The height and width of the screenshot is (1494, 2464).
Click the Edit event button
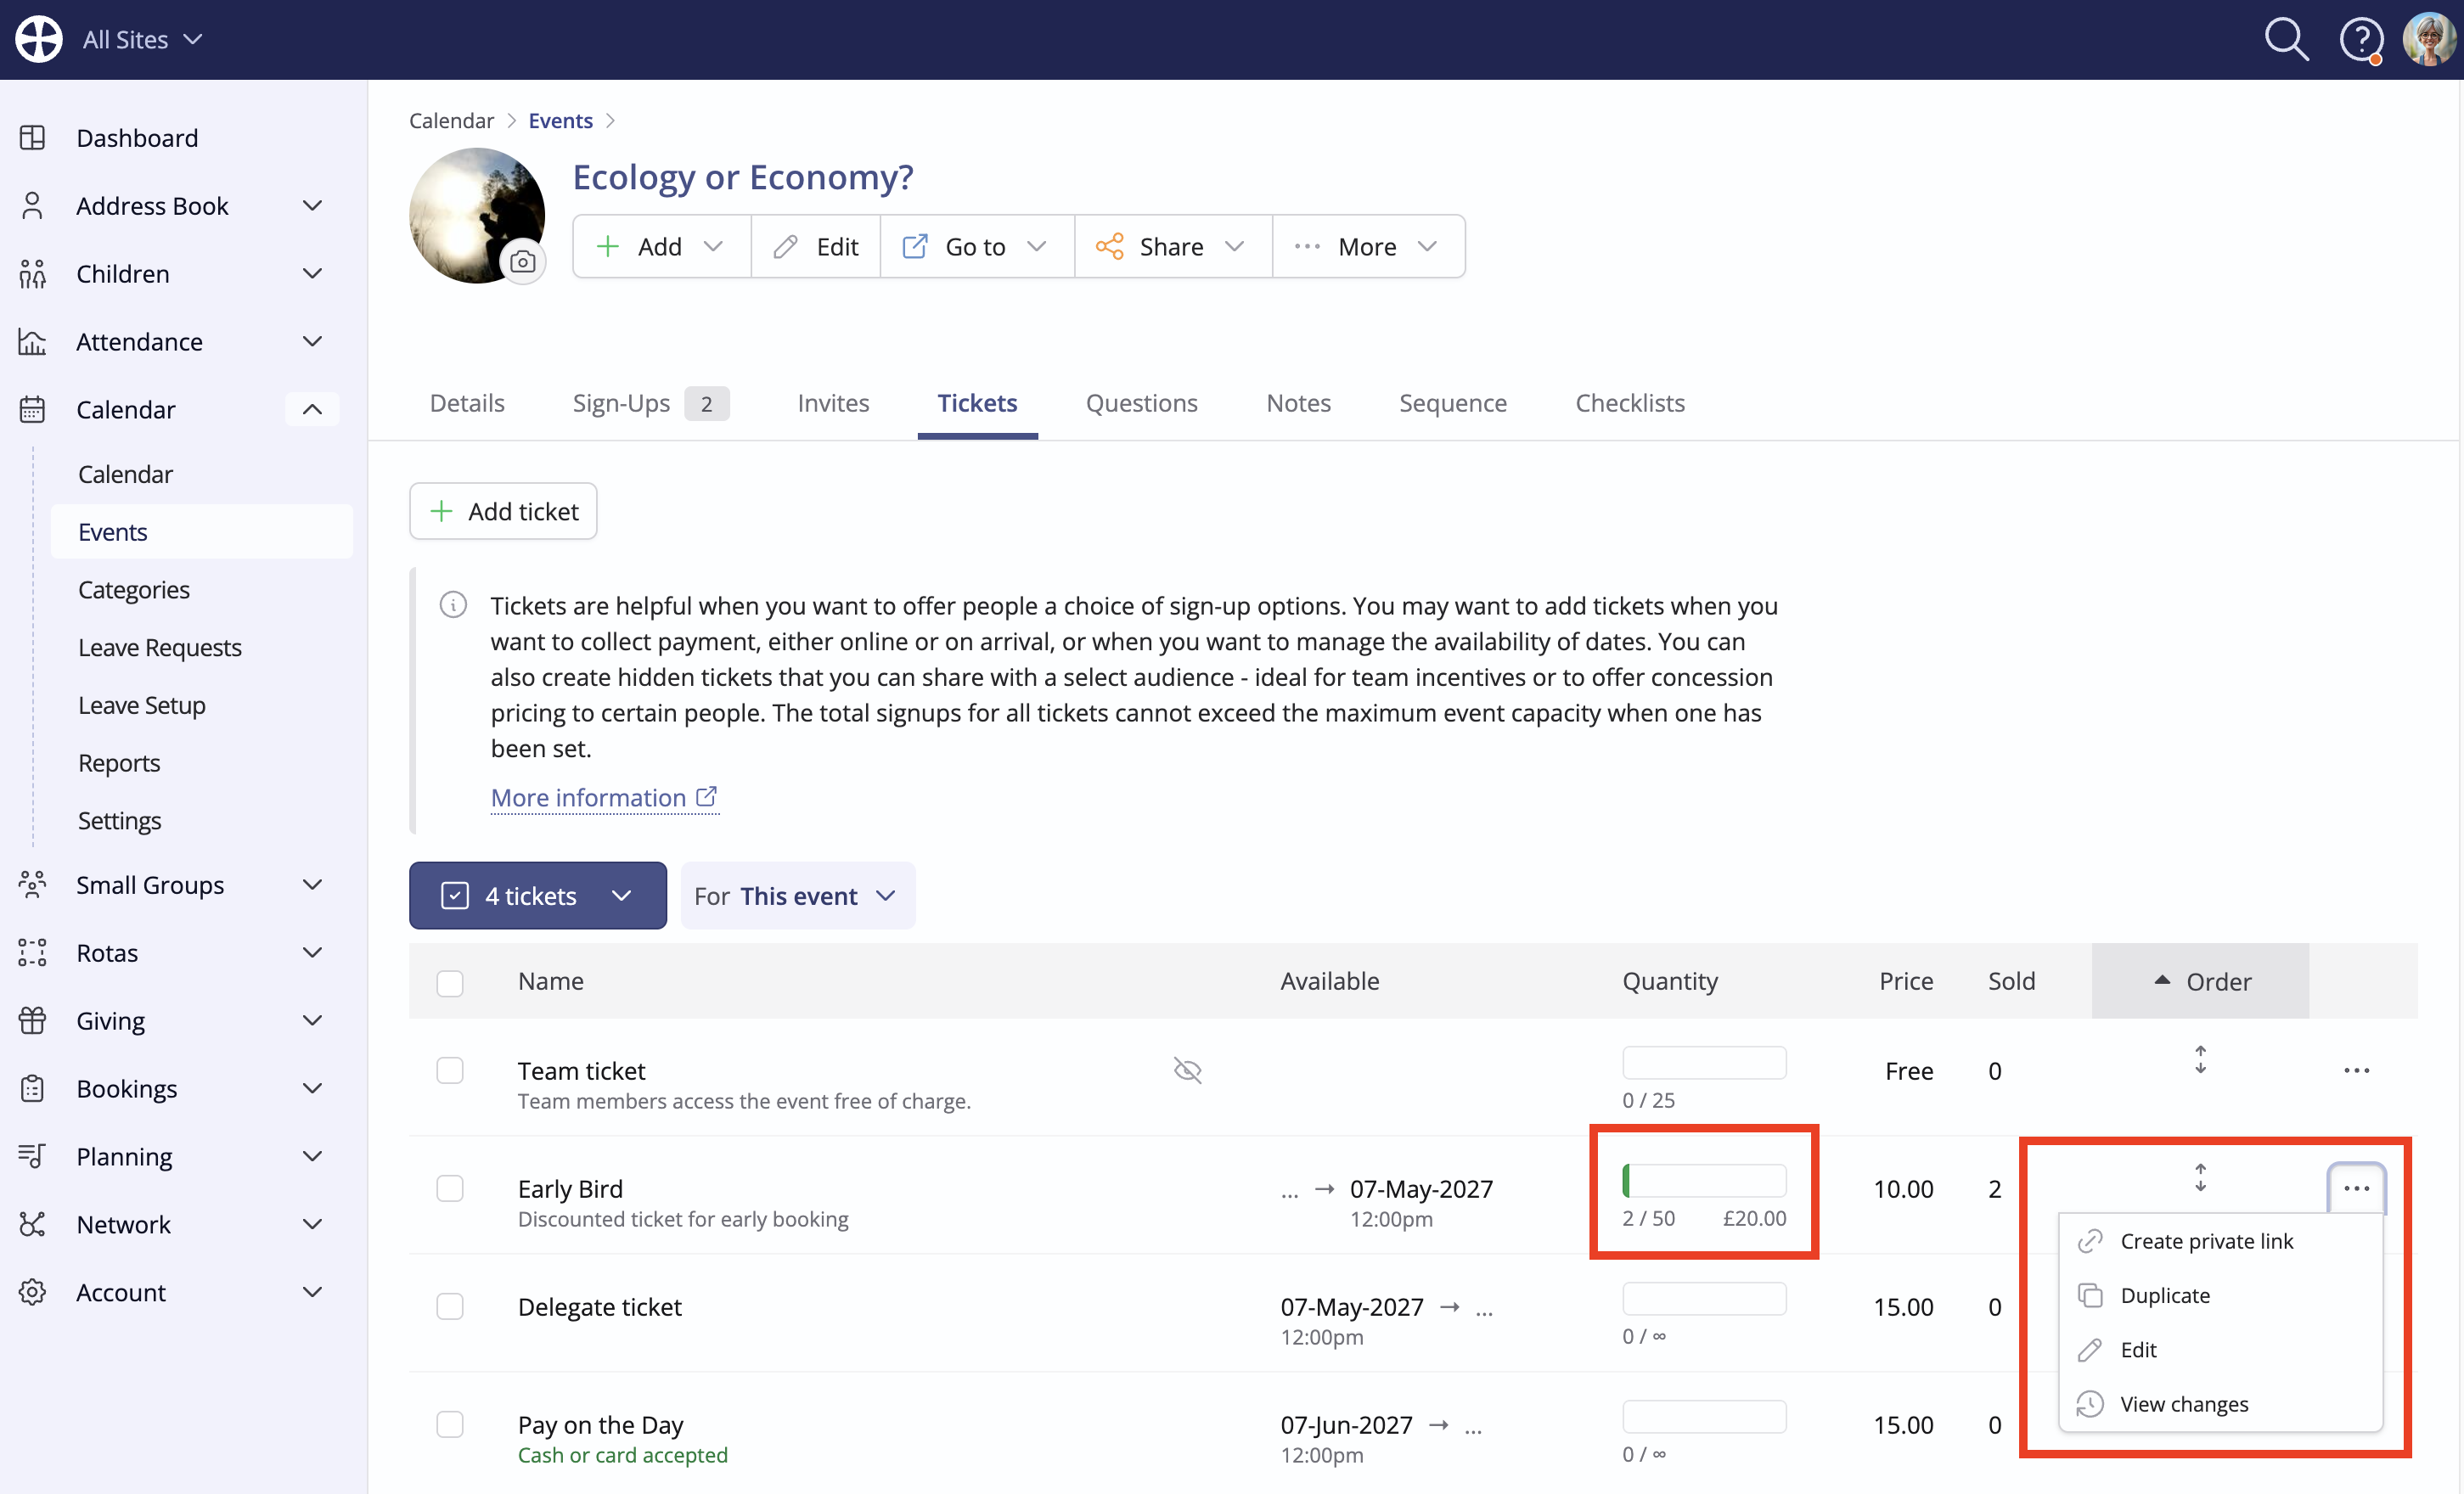[816, 246]
